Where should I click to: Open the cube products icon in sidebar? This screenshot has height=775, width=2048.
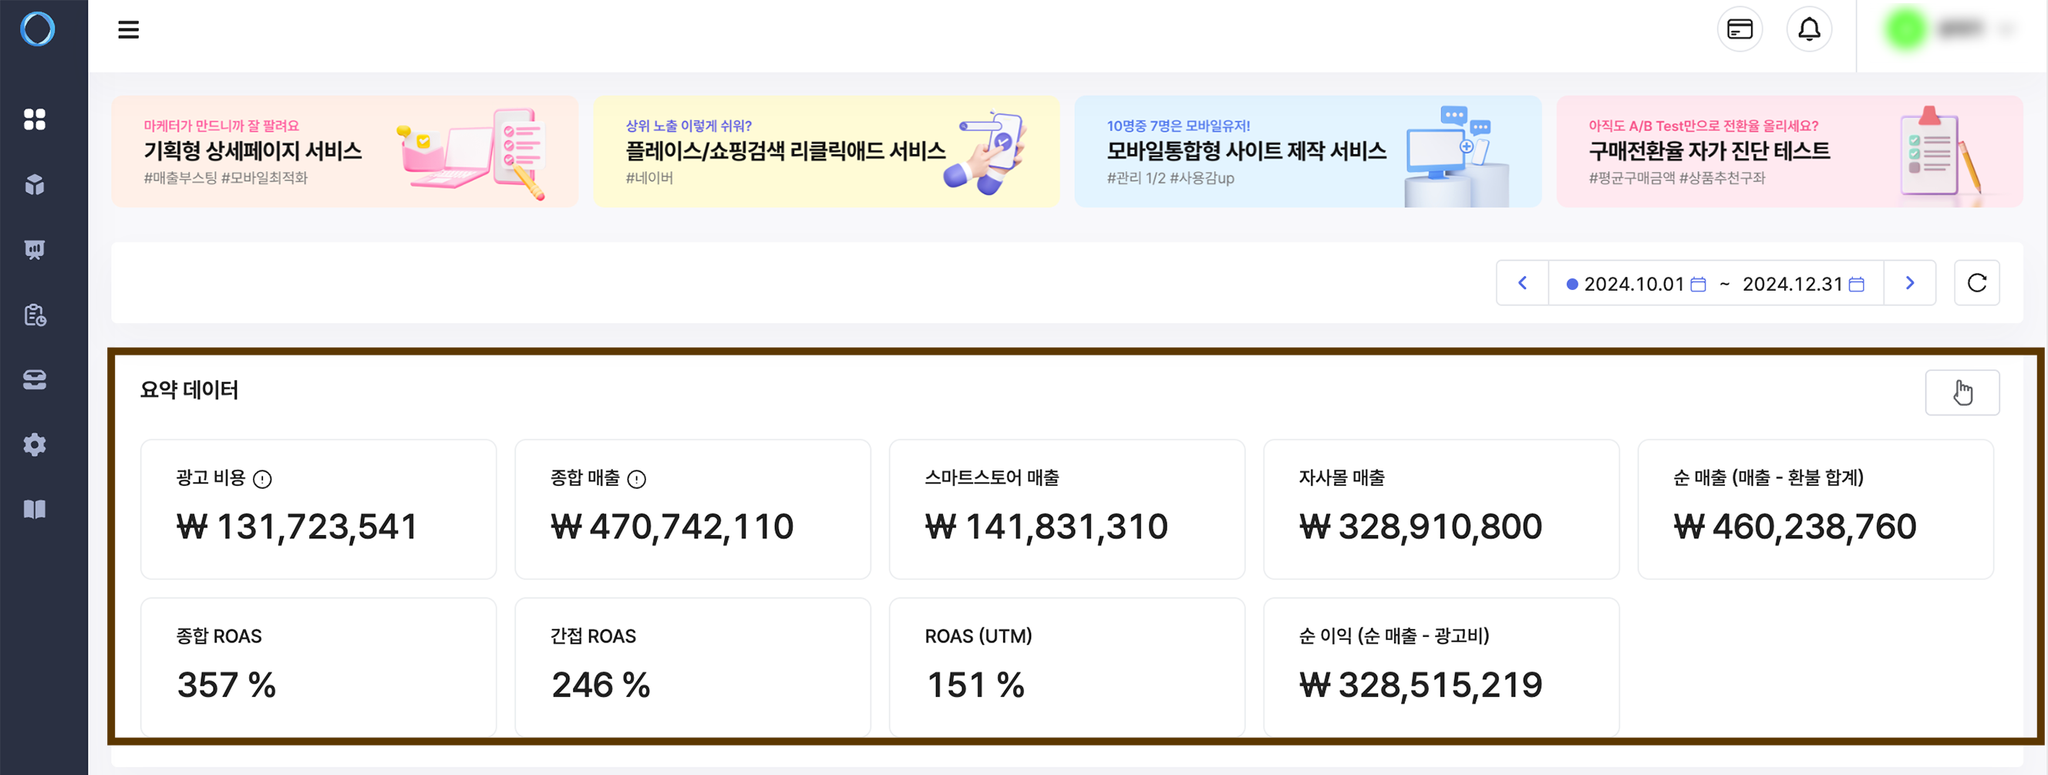[35, 185]
